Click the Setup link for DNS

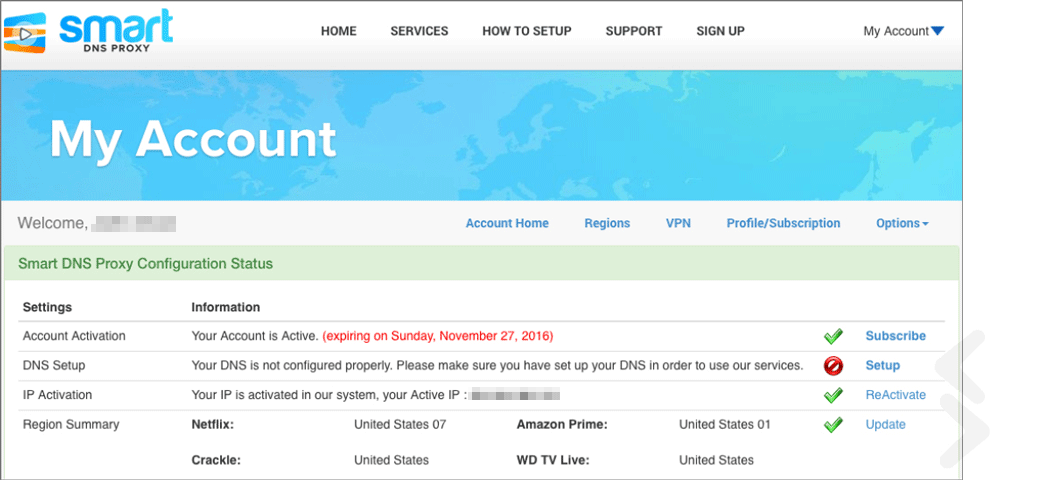tap(883, 366)
